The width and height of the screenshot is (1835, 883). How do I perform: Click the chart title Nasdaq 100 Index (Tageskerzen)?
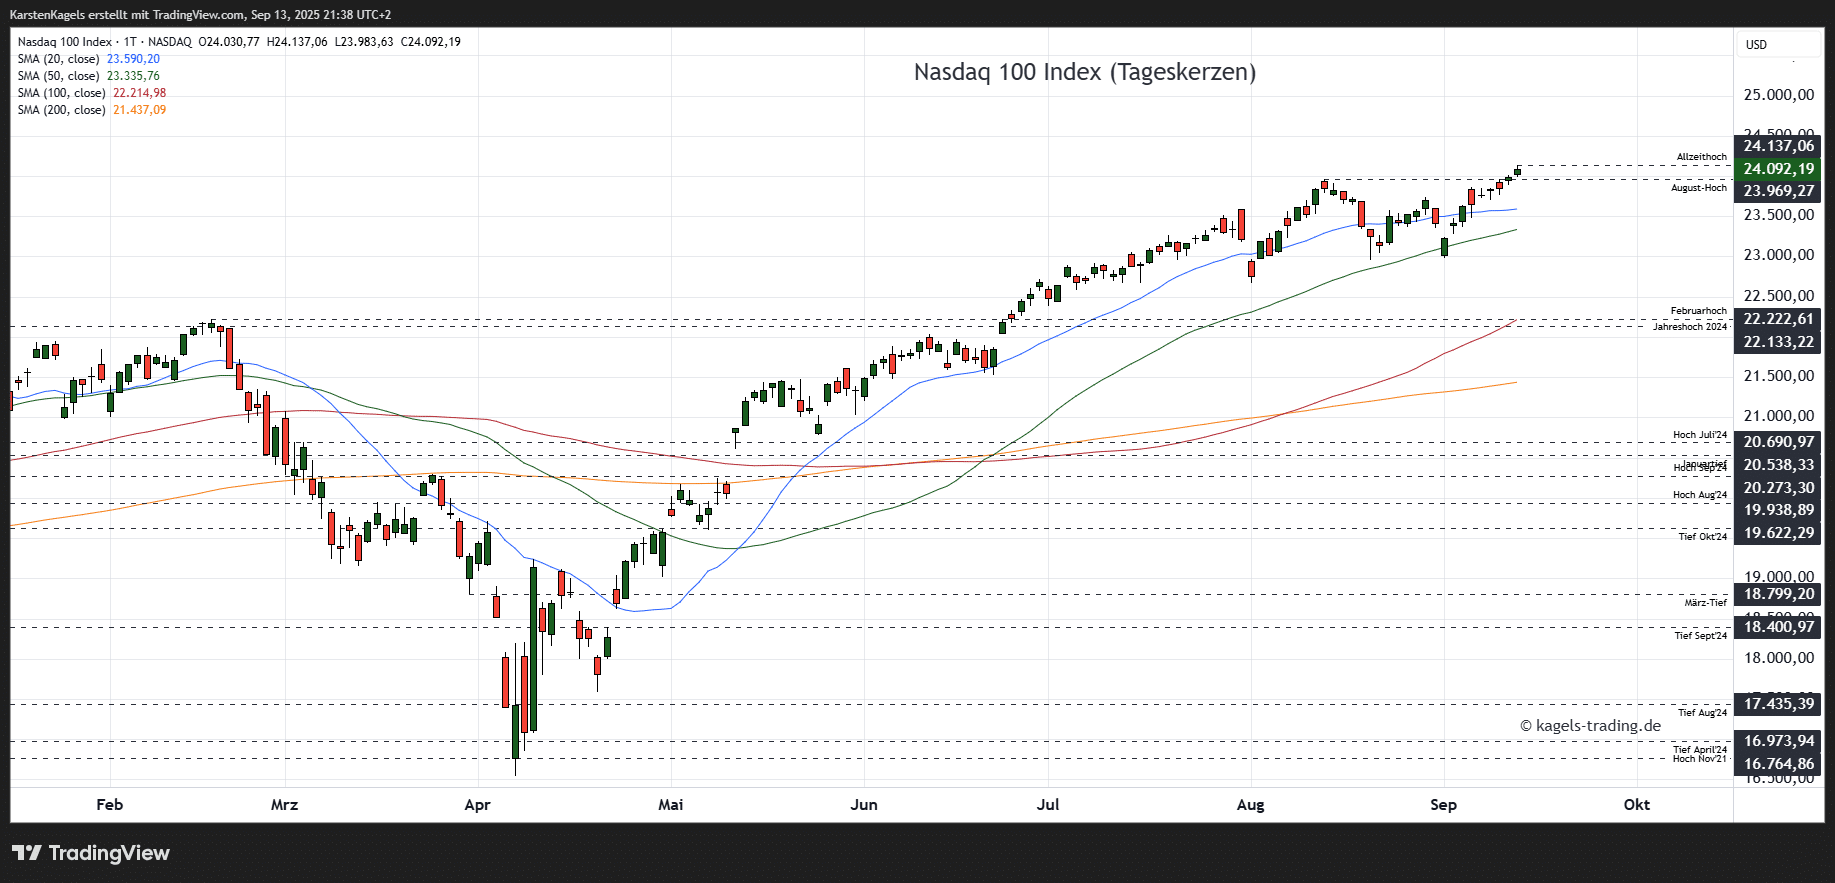(1084, 72)
